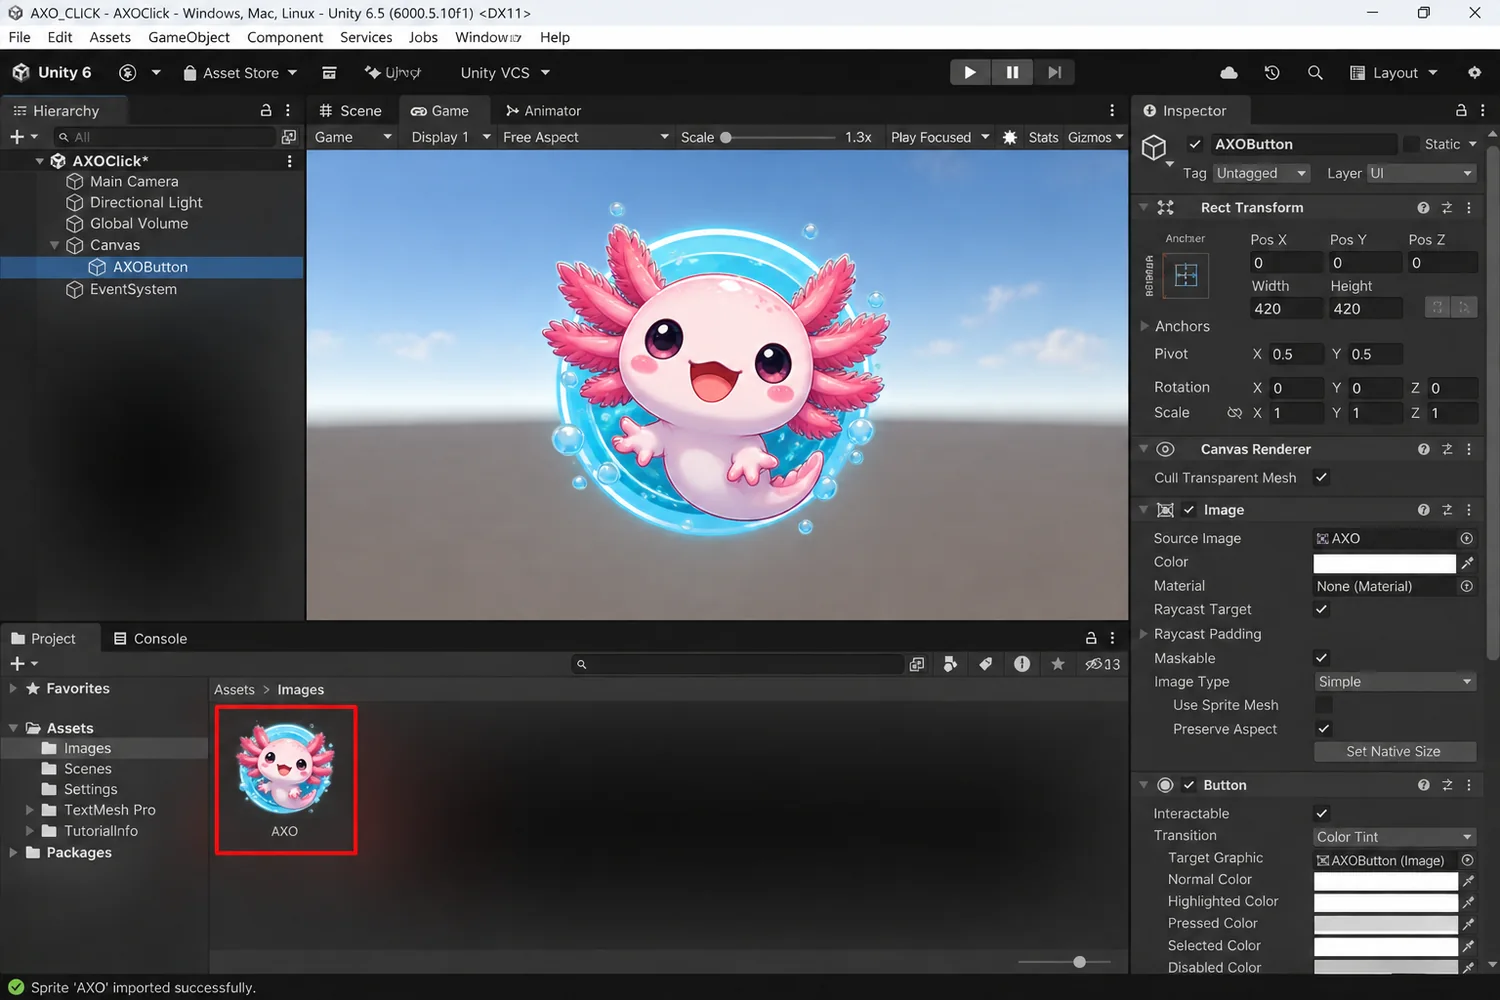Image resolution: width=1500 pixels, height=1000 pixels.
Task: Disable the Image component checkbox
Action: coord(1189,510)
